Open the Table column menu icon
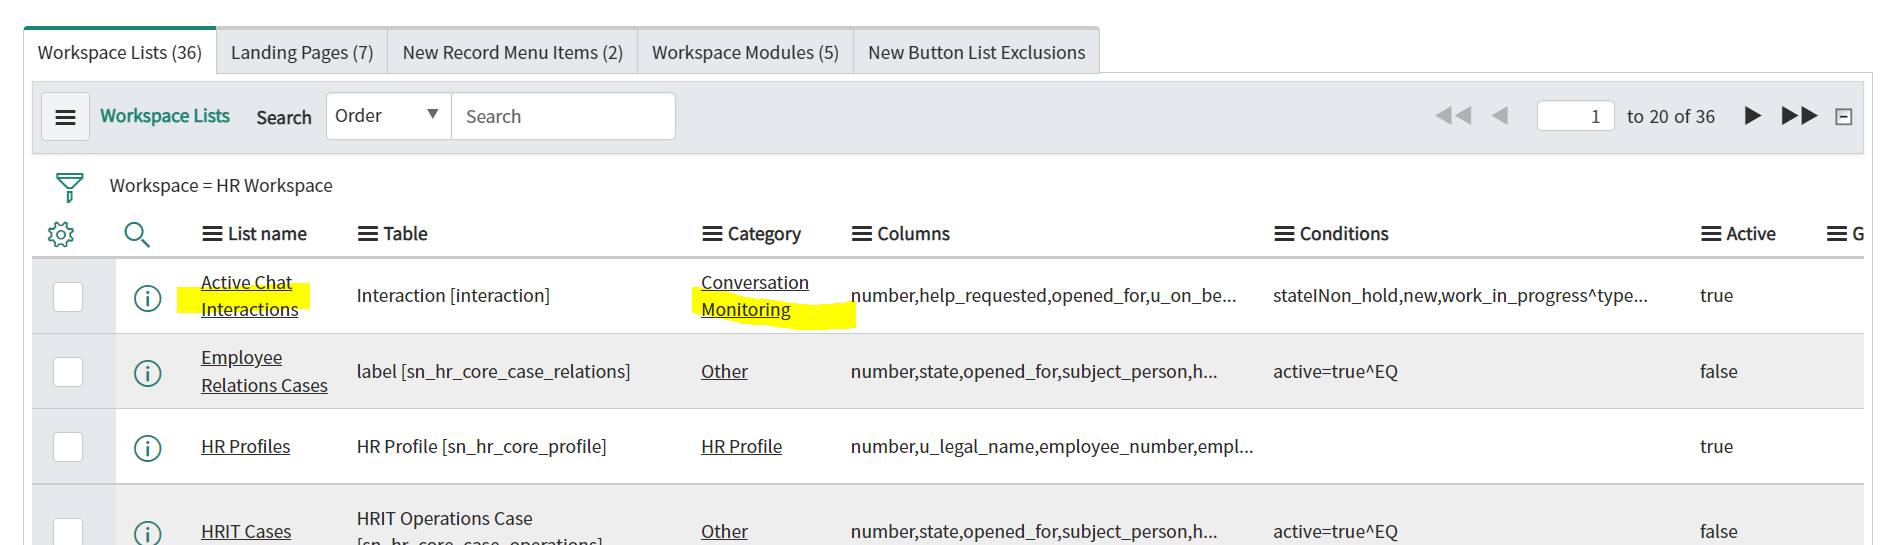 tap(368, 234)
